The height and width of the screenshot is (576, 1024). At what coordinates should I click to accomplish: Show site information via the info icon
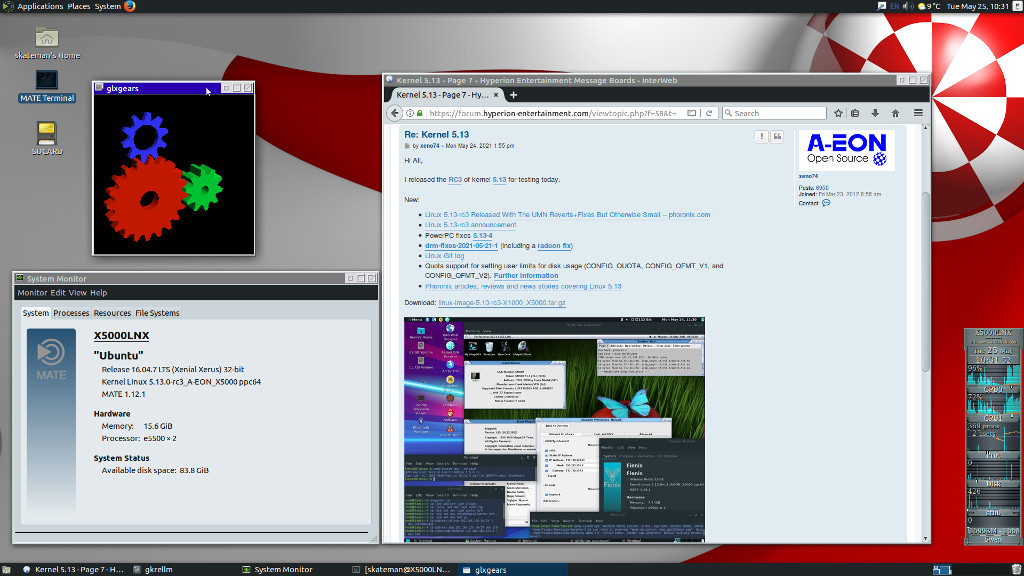[x=410, y=113]
